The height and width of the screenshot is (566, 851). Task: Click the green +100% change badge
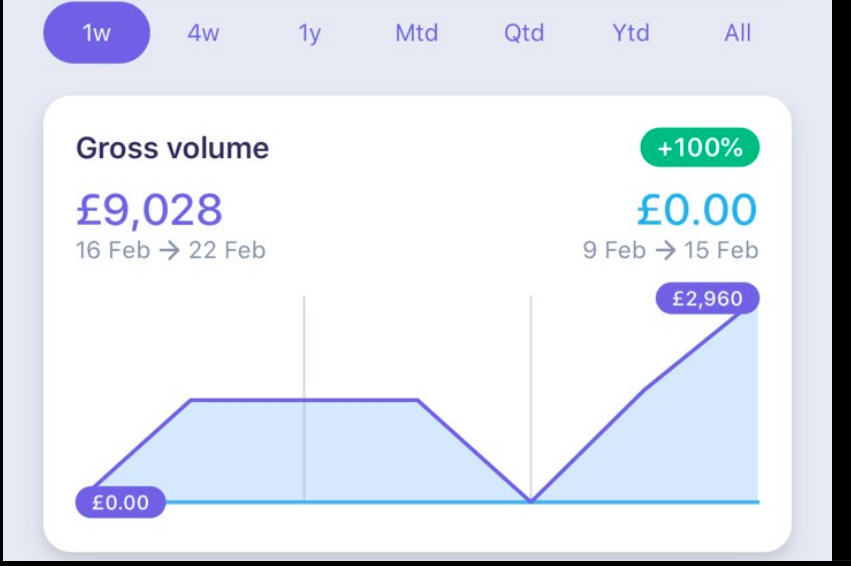tap(700, 149)
